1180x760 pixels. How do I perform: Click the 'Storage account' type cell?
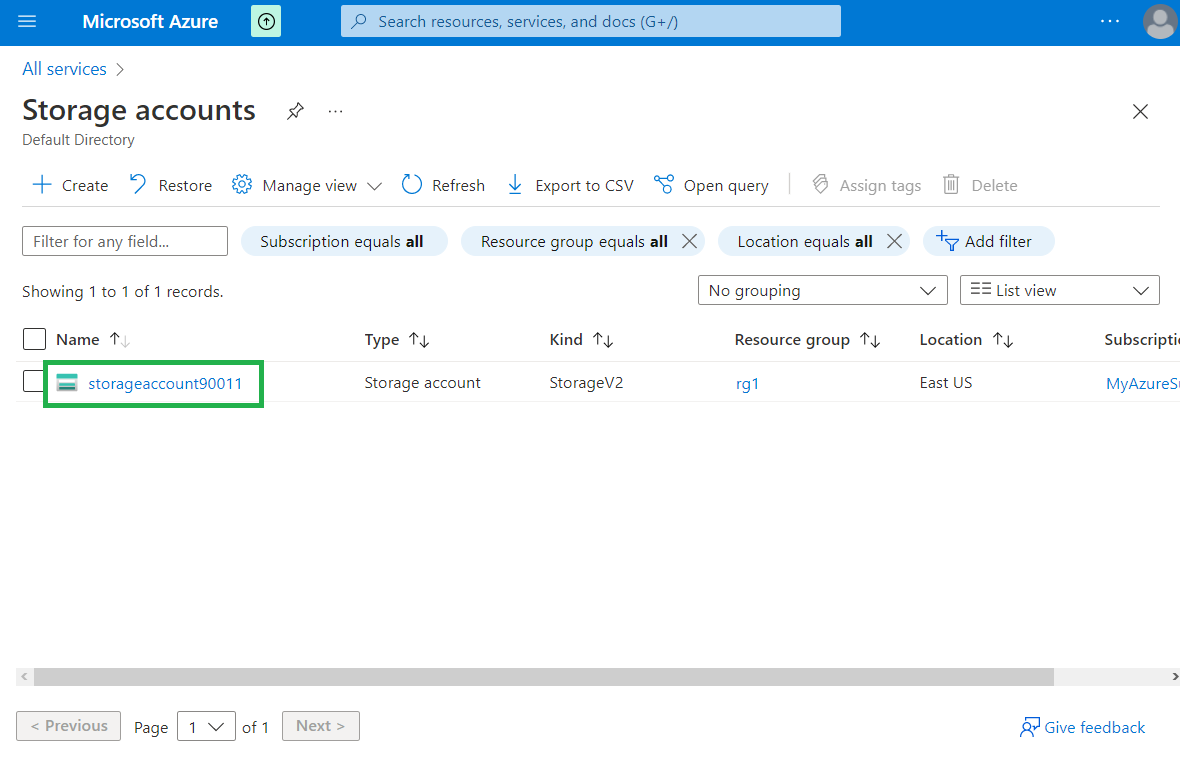coord(422,383)
